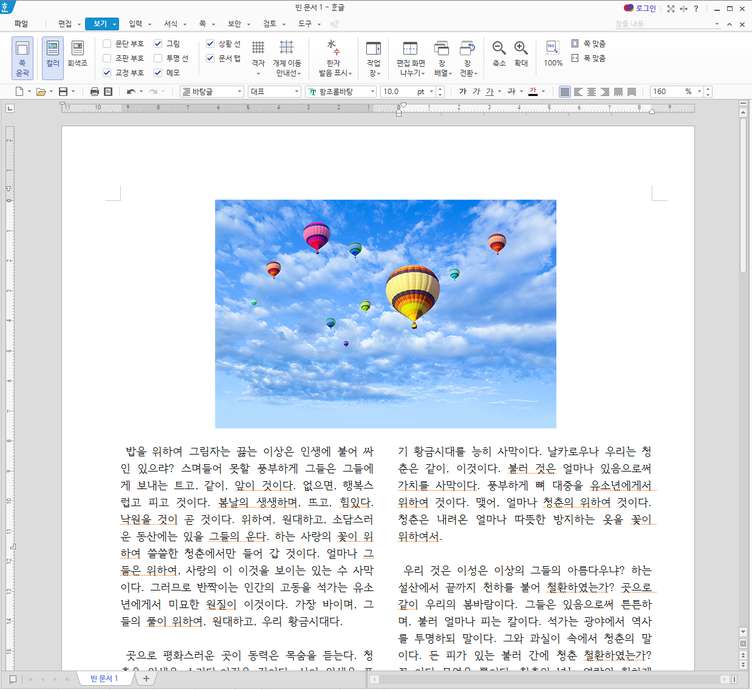Enable the 문단 부호 checkbox
752x690 pixels.
pyautogui.click(x=107, y=44)
